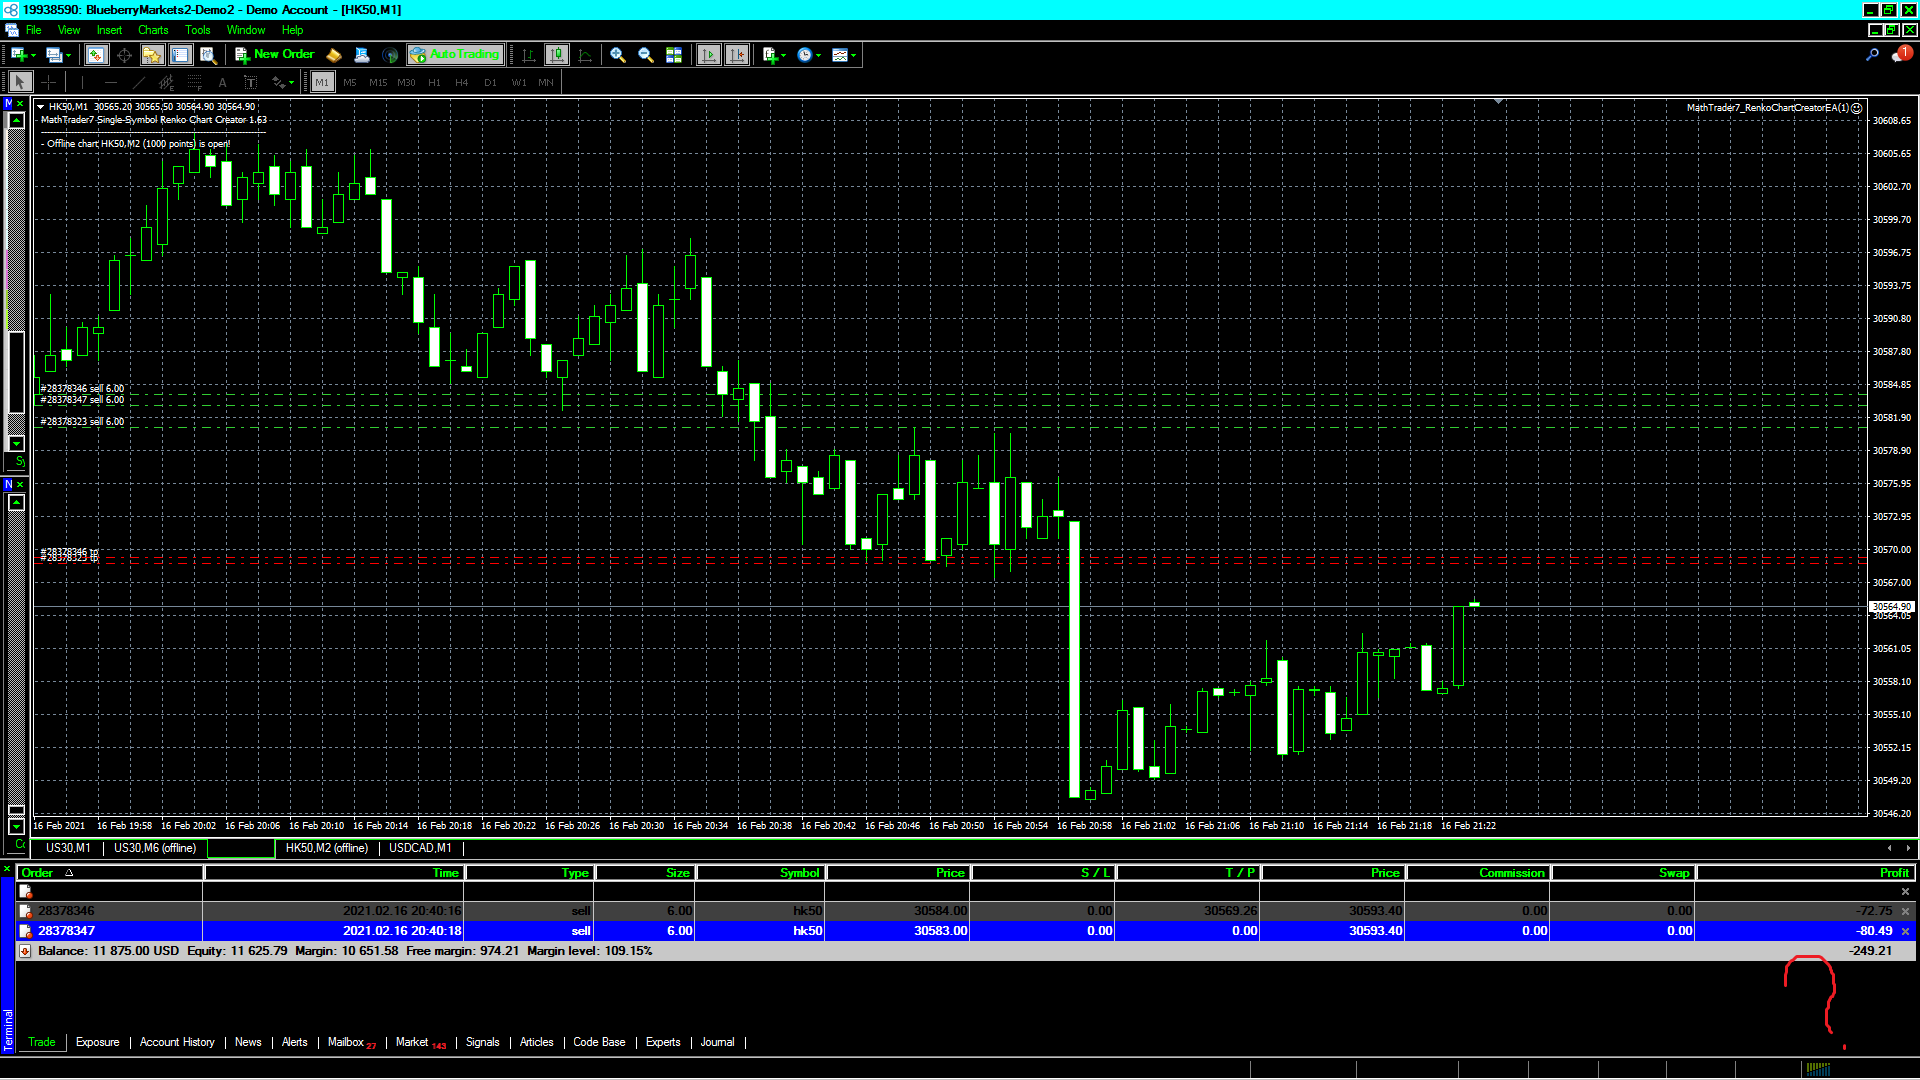Open the Navigator panel icon
The image size is (1920, 1080).
click(152, 55)
